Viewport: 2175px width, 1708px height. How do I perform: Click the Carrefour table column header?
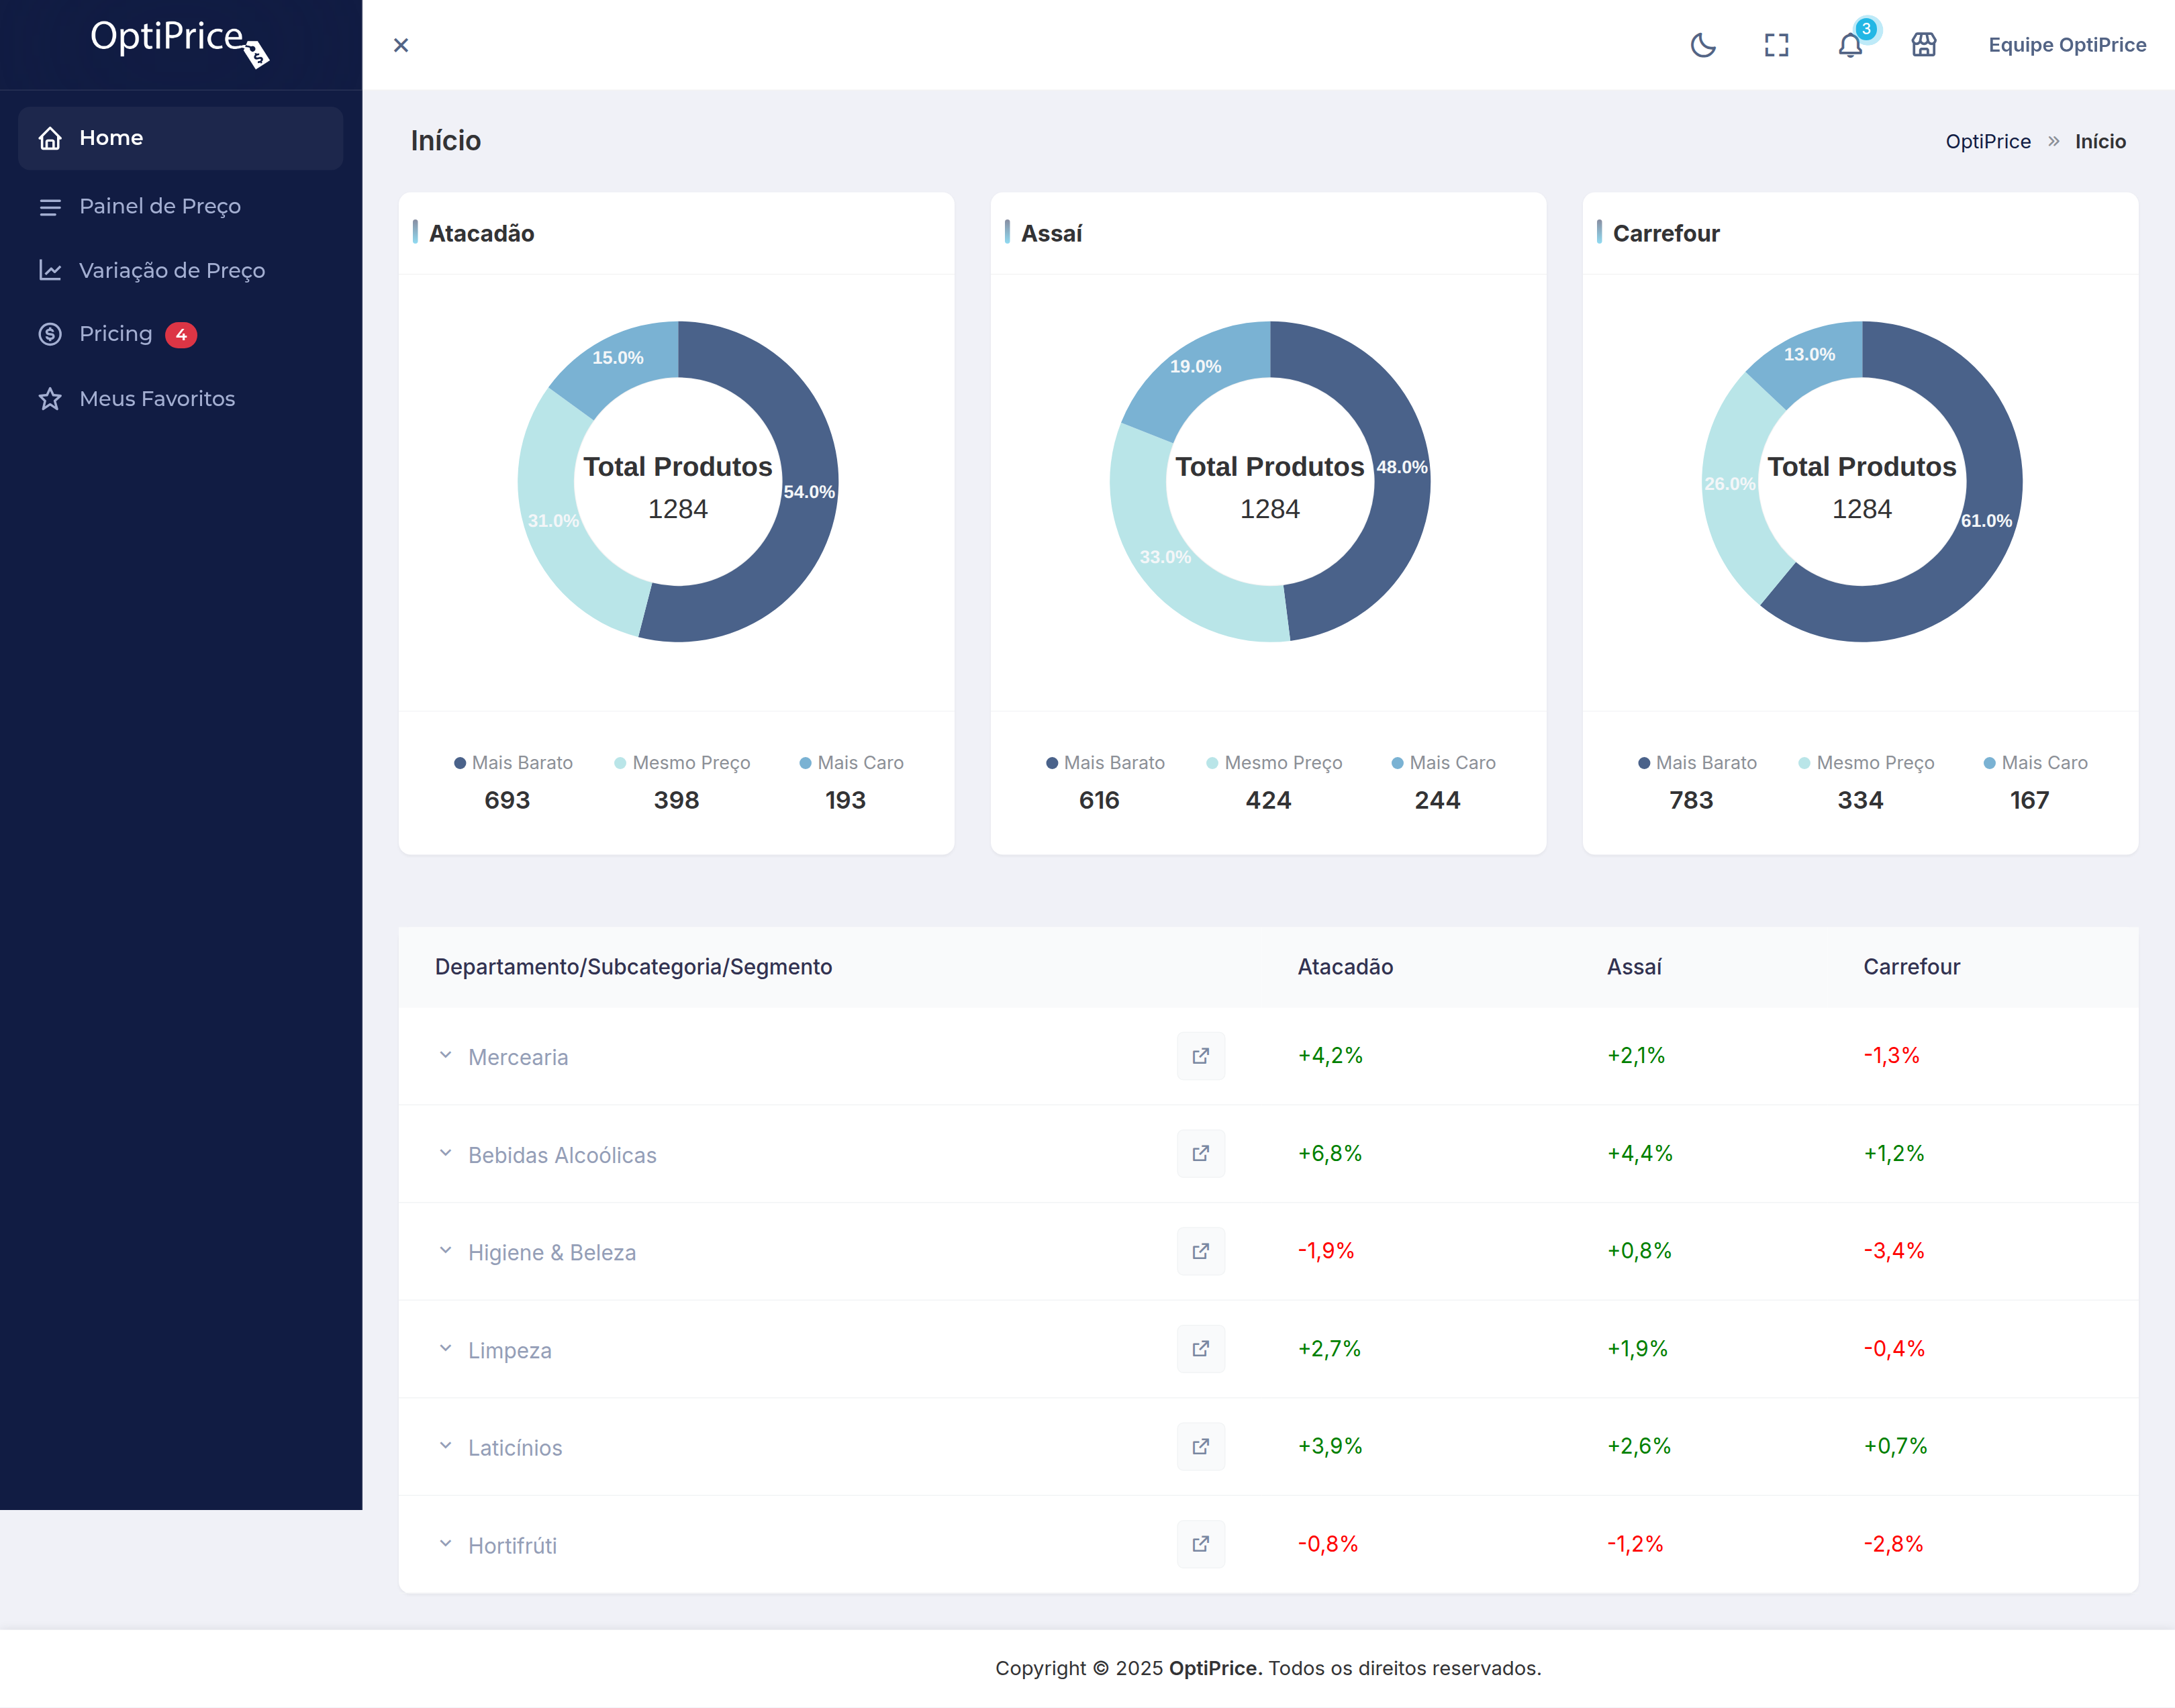[x=1911, y=967]
